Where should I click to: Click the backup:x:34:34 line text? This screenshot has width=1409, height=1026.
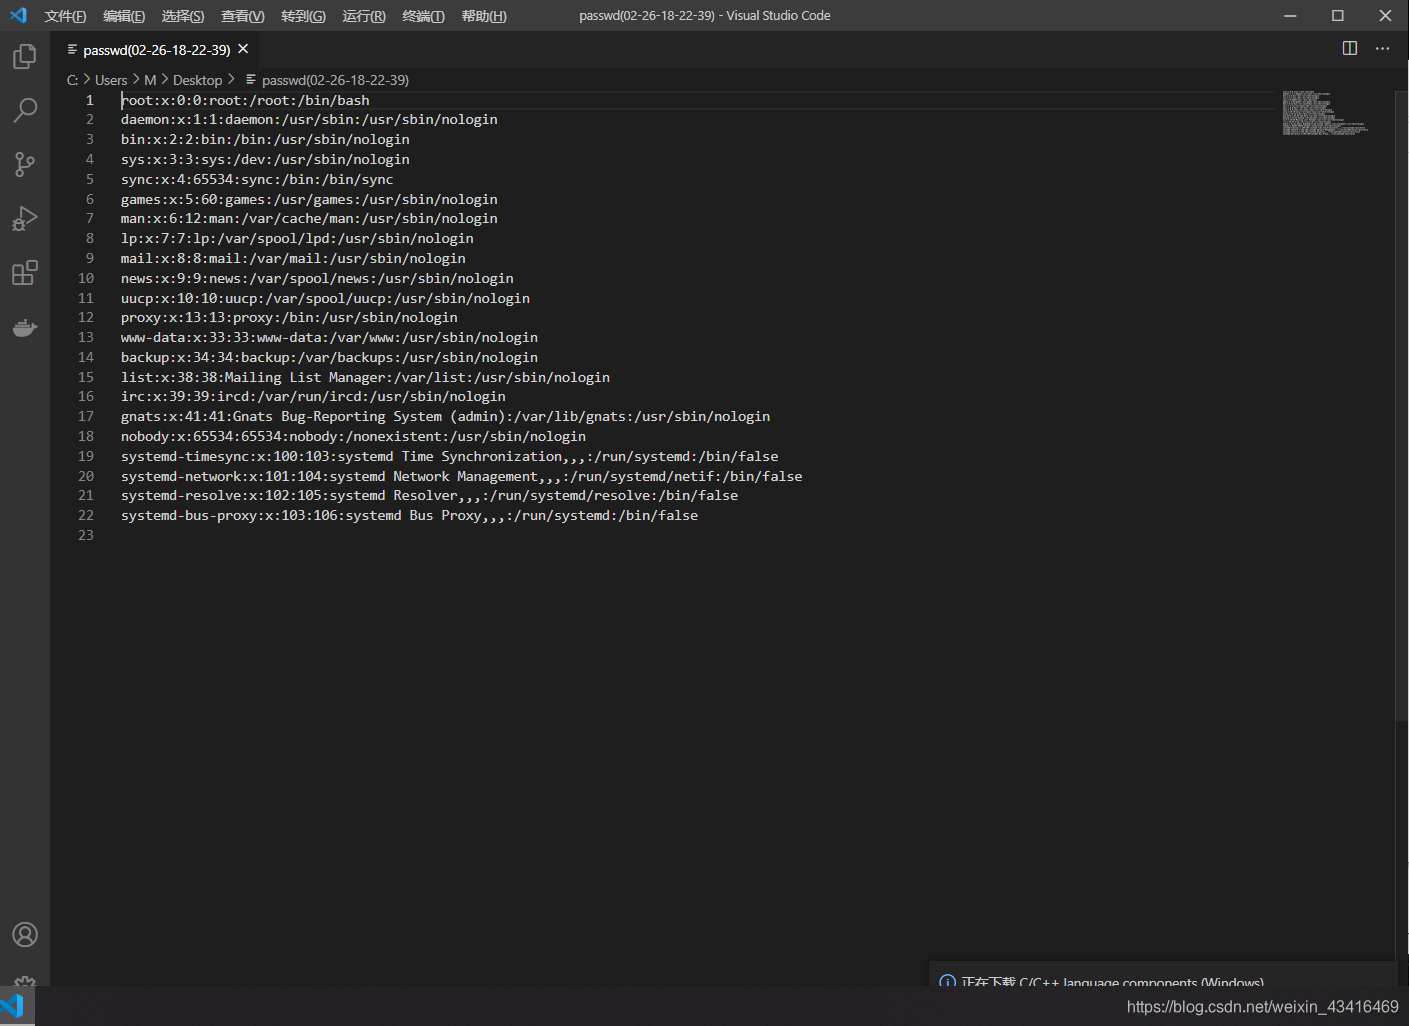[329, 357]
